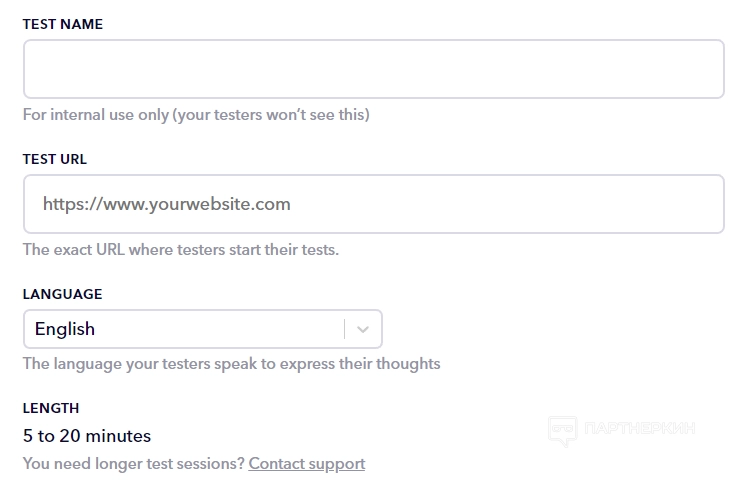Click the TEST URL label
This screenshot has height=499, width=746.
click(55, 159)
